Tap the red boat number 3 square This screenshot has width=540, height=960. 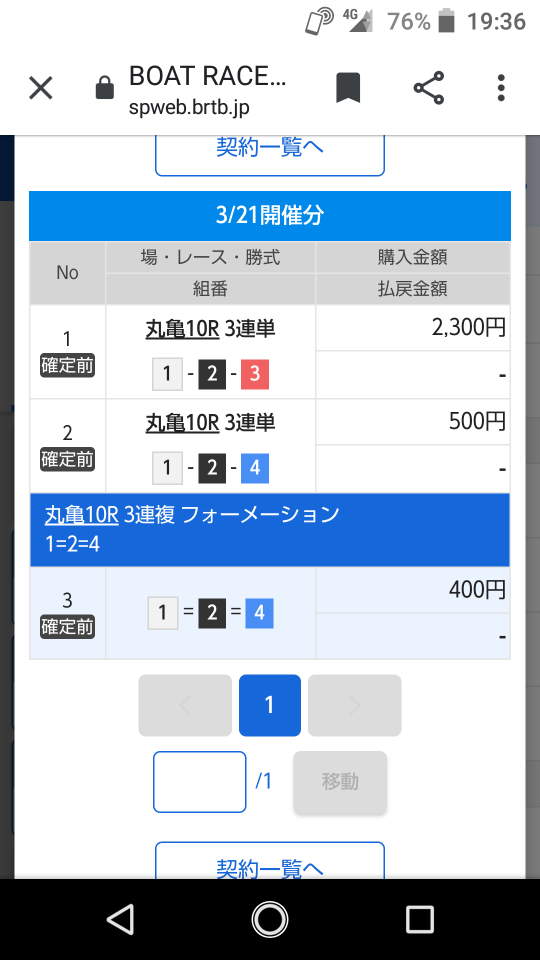[255, 374]
